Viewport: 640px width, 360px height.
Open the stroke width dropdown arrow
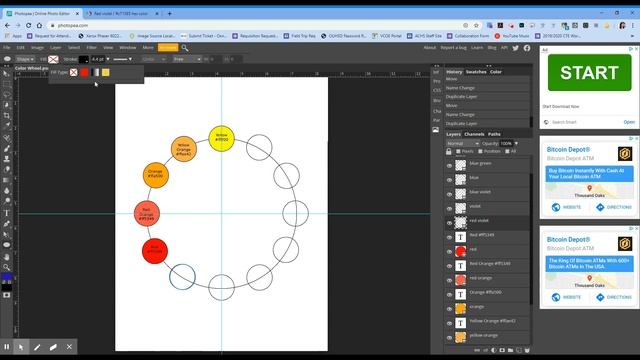coord(108,60)
